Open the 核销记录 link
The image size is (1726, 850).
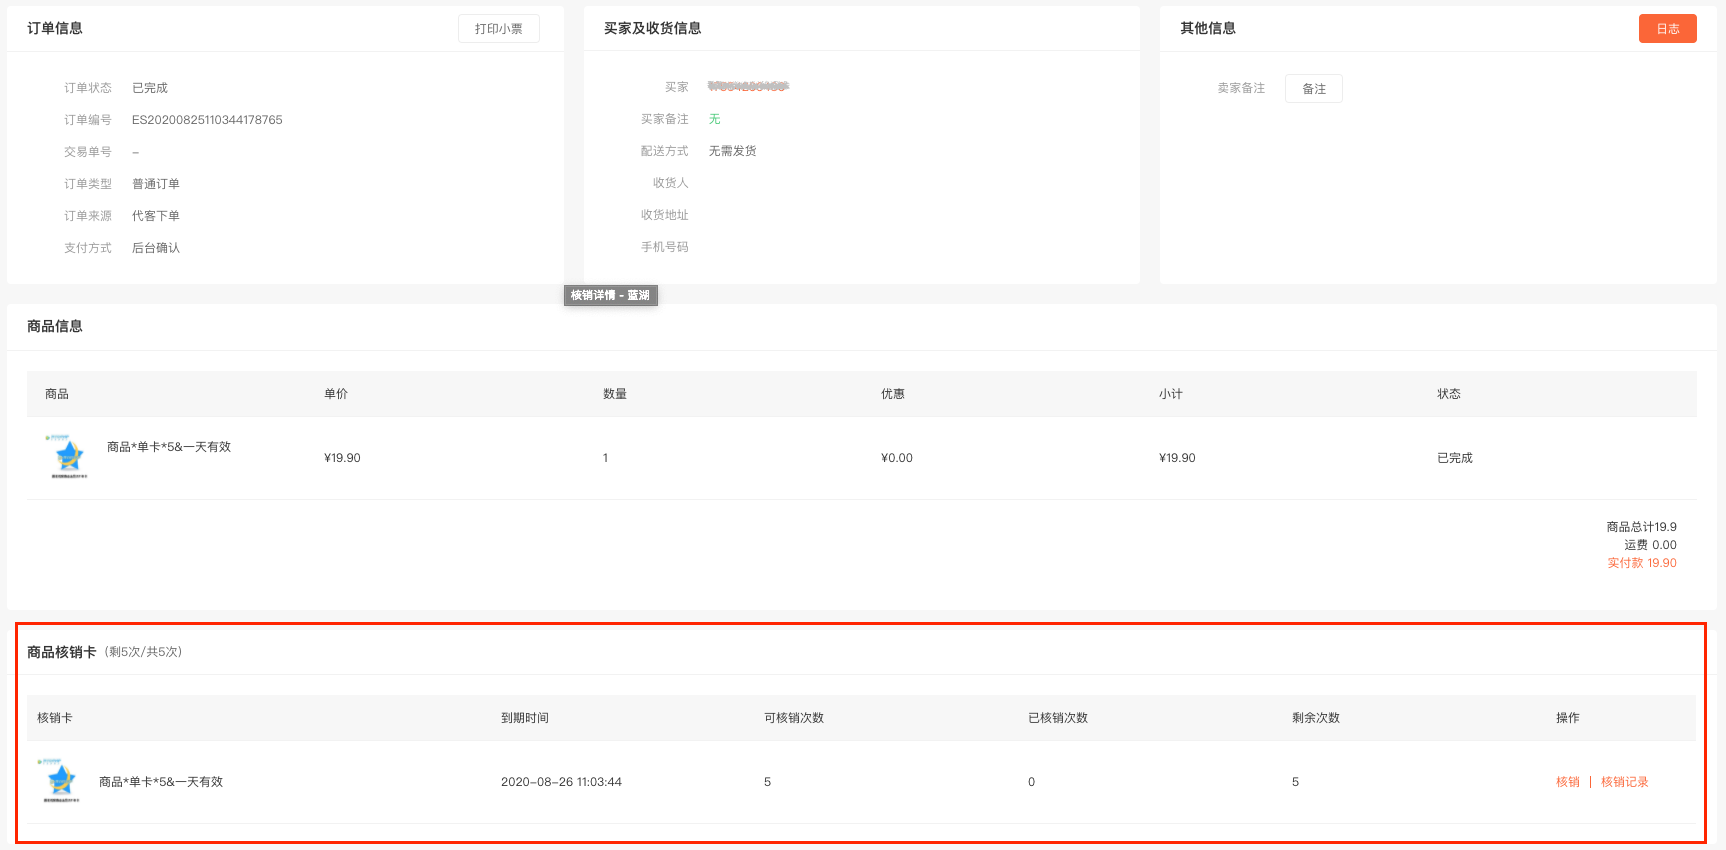click(1624, 782)
